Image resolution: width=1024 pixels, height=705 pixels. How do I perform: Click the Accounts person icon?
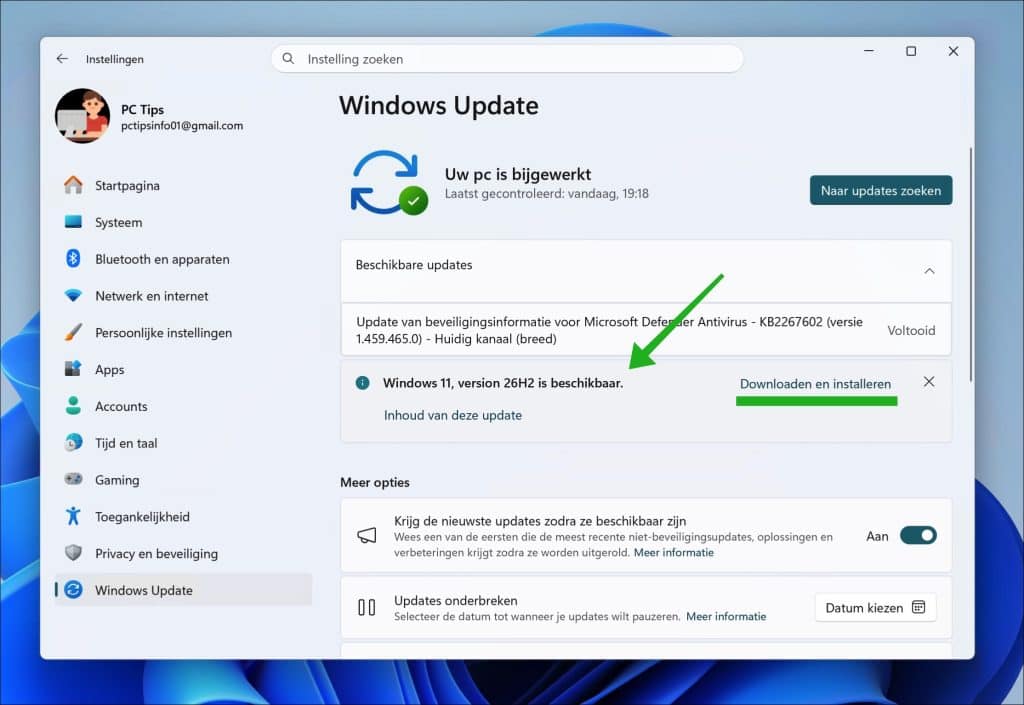[73, 405]
